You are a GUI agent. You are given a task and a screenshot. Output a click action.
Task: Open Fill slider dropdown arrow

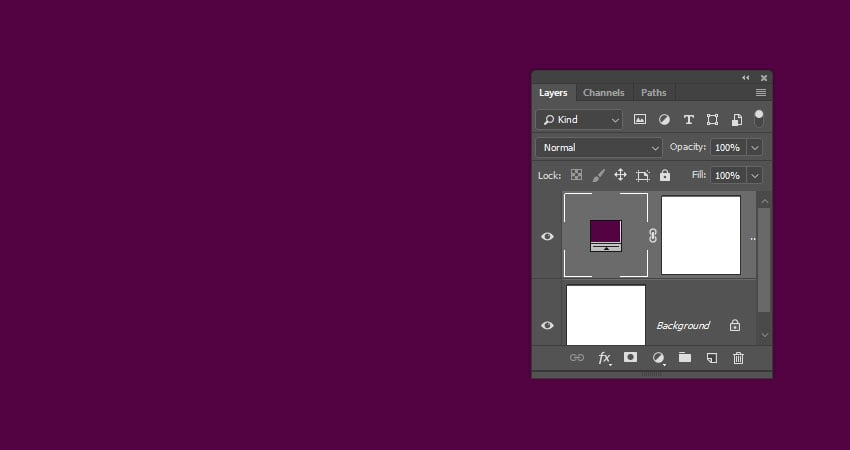(x=755, y=176)
